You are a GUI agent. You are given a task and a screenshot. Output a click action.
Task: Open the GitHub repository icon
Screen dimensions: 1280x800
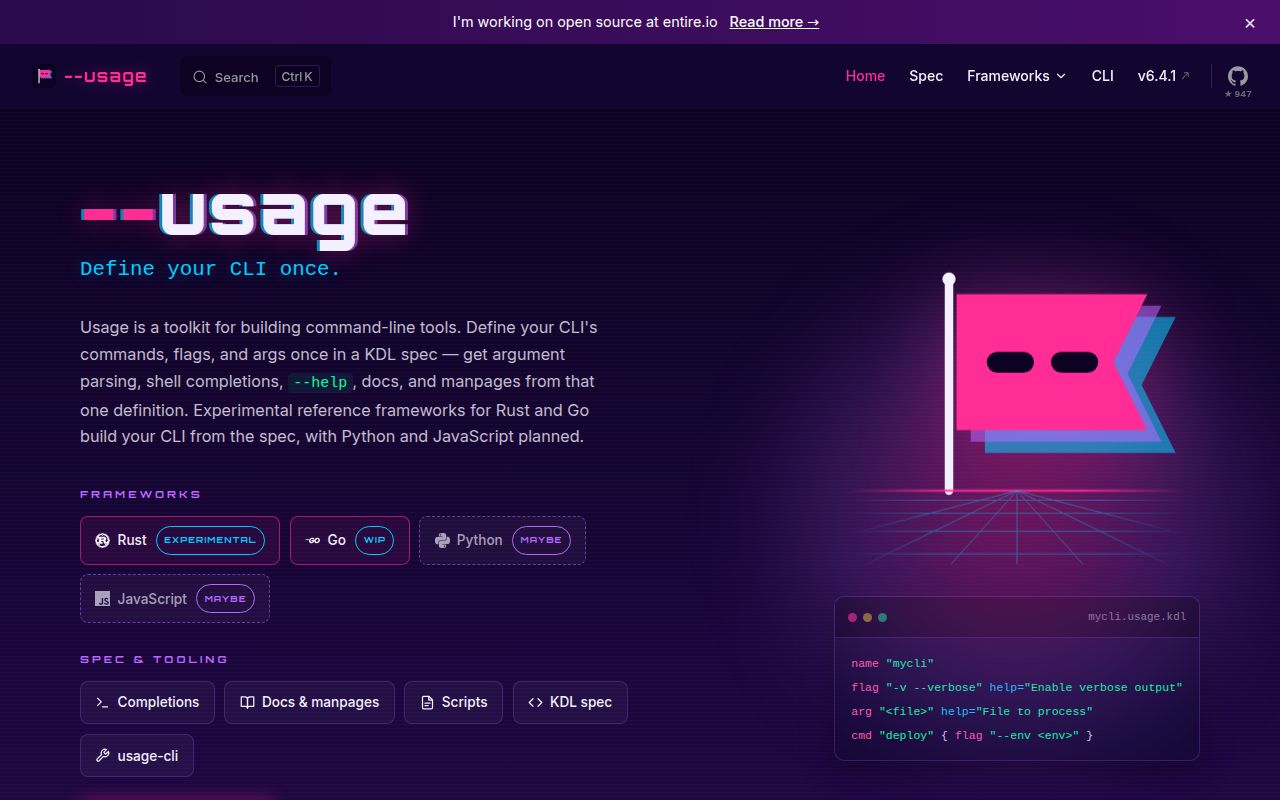pos(1238,76)
